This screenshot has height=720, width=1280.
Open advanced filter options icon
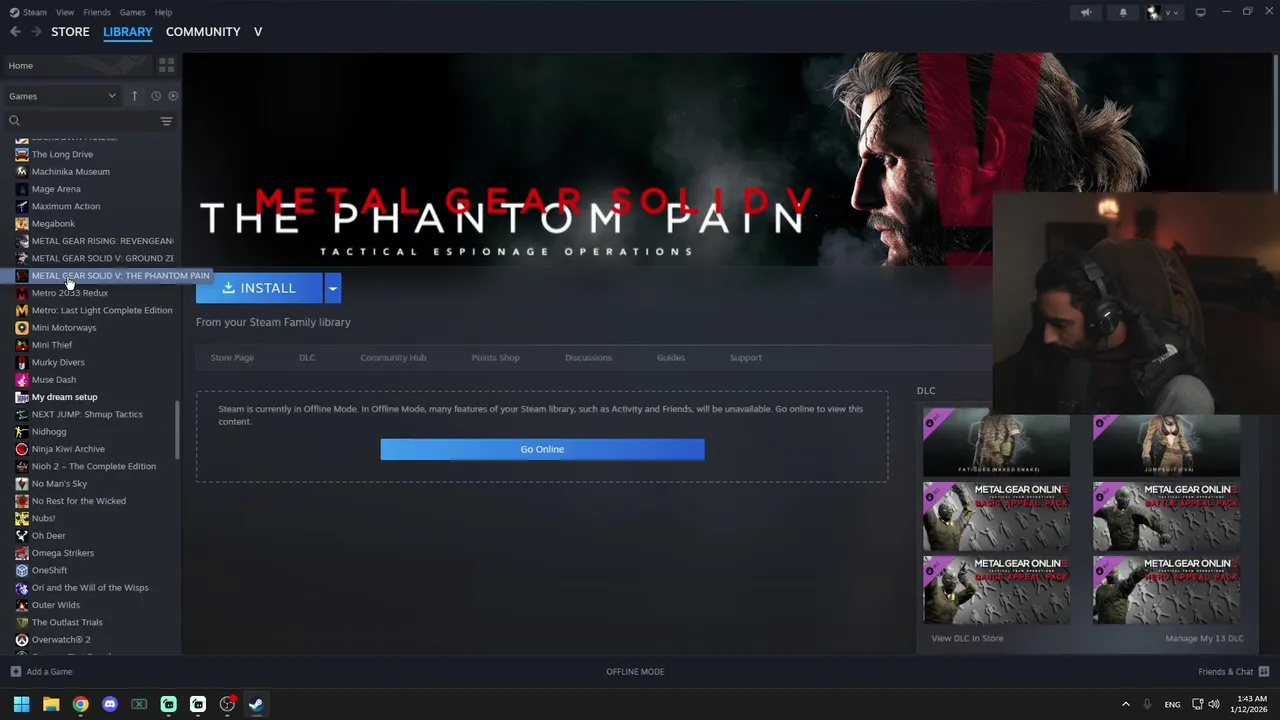pos(166,121)
